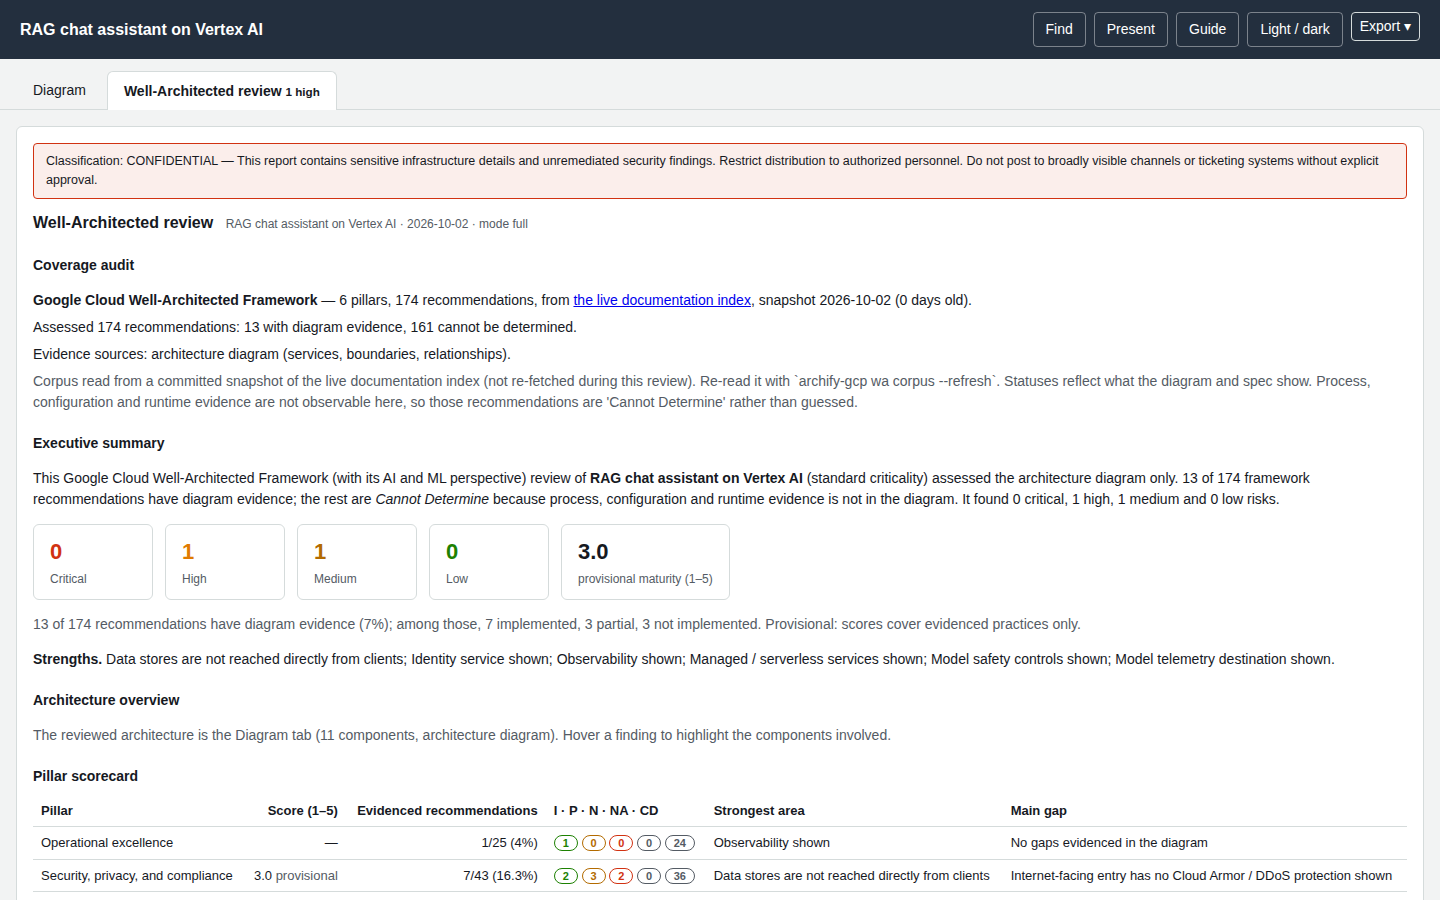Screen dimensions: 1440x900
Task: Click the orange 3 pill in Security row
Action: pos(593,876)
